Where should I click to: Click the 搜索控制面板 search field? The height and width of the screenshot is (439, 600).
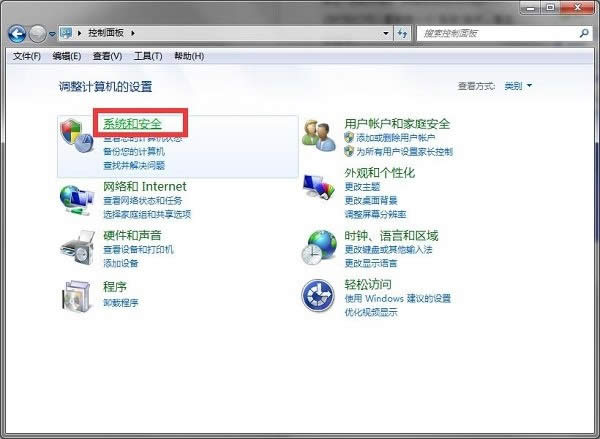490,34
